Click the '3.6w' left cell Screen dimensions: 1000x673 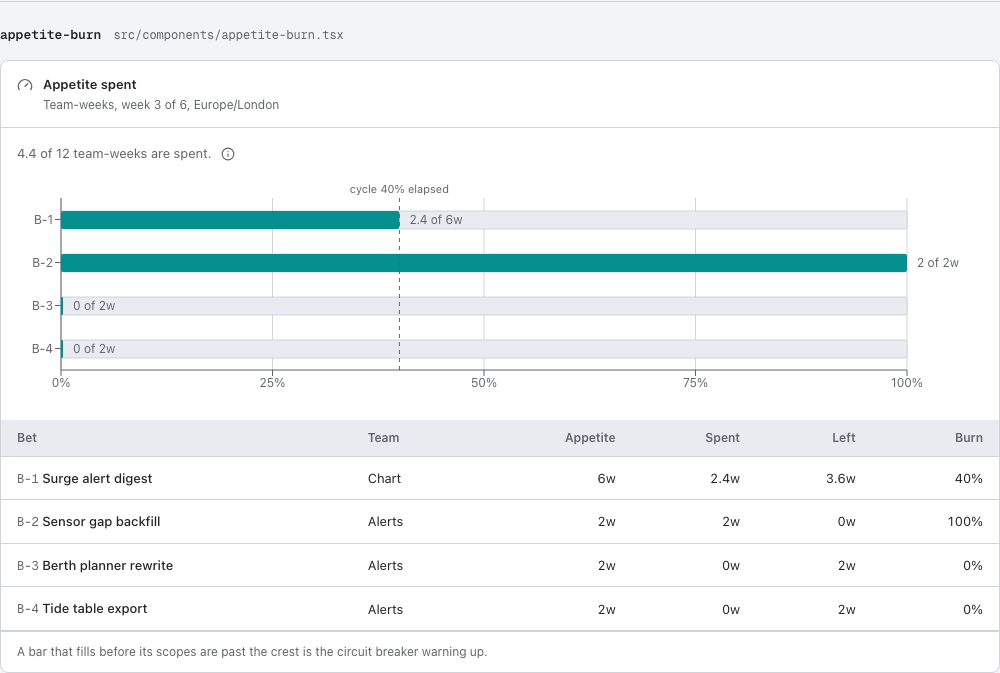pos(841,478)
